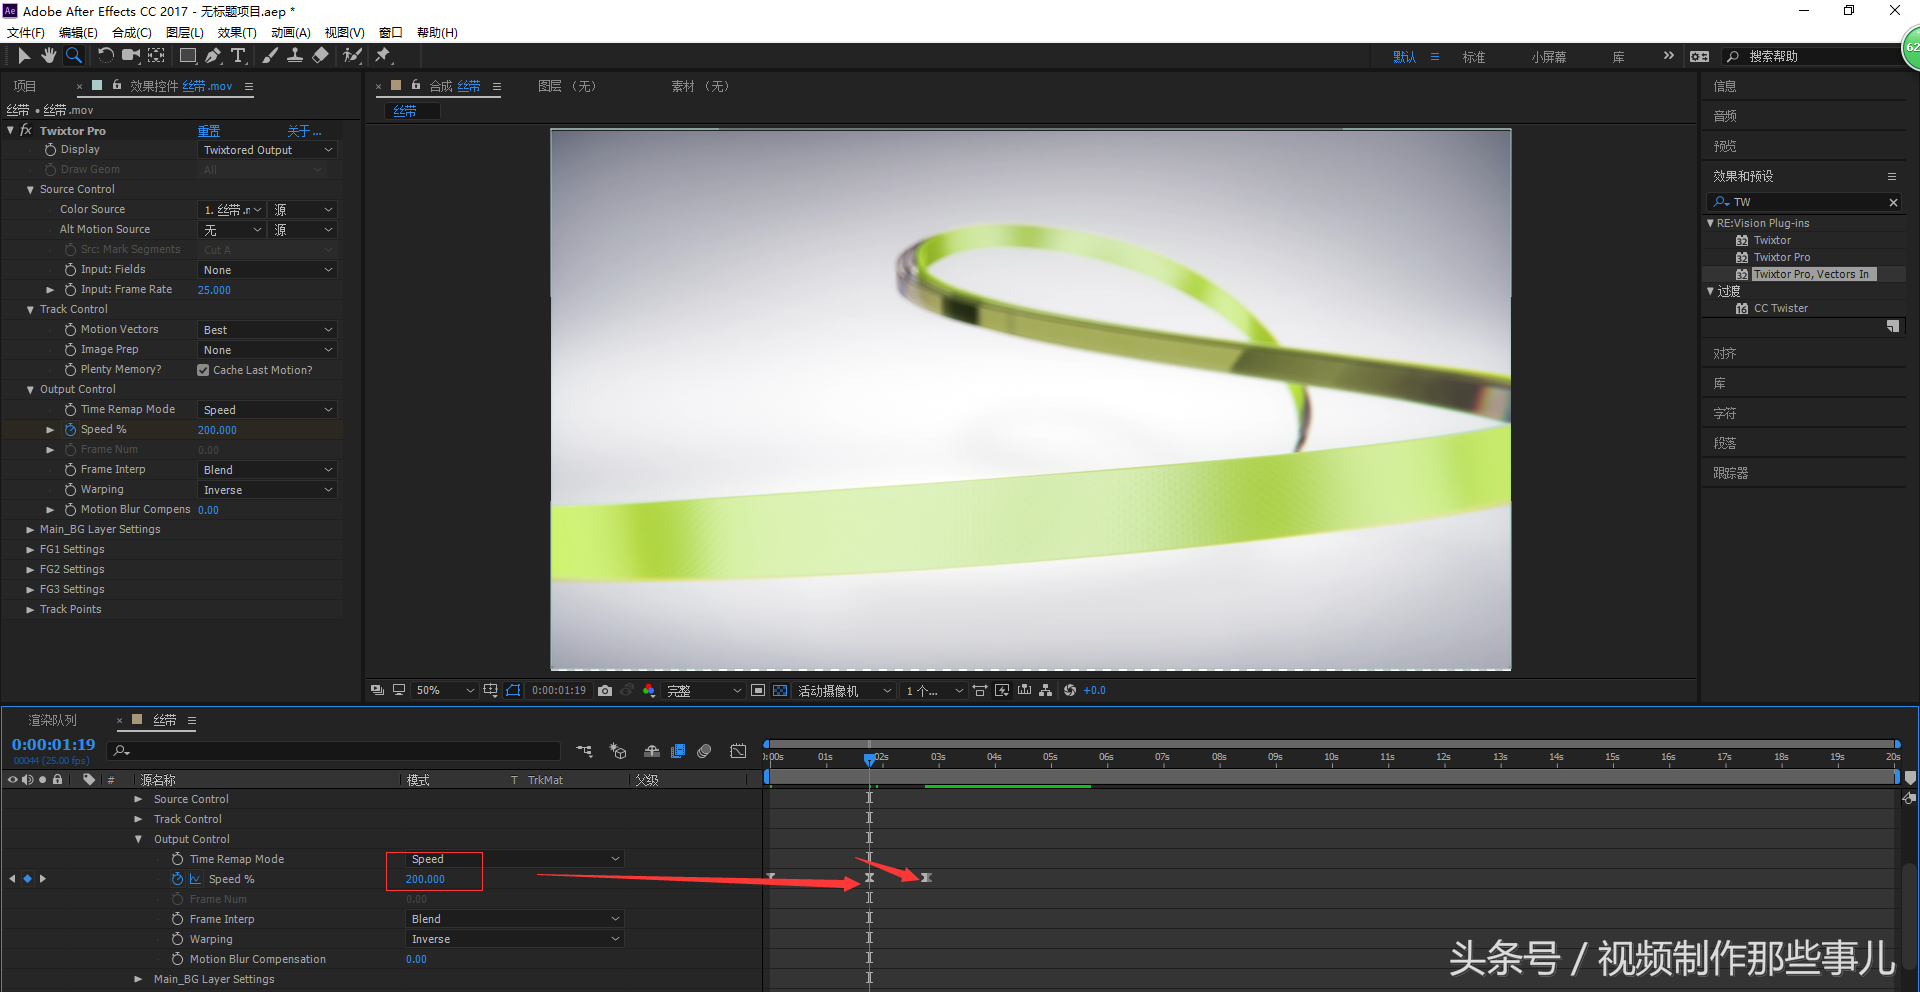Click the timeline layer search field
The image size is (1920, 992).
335,751
